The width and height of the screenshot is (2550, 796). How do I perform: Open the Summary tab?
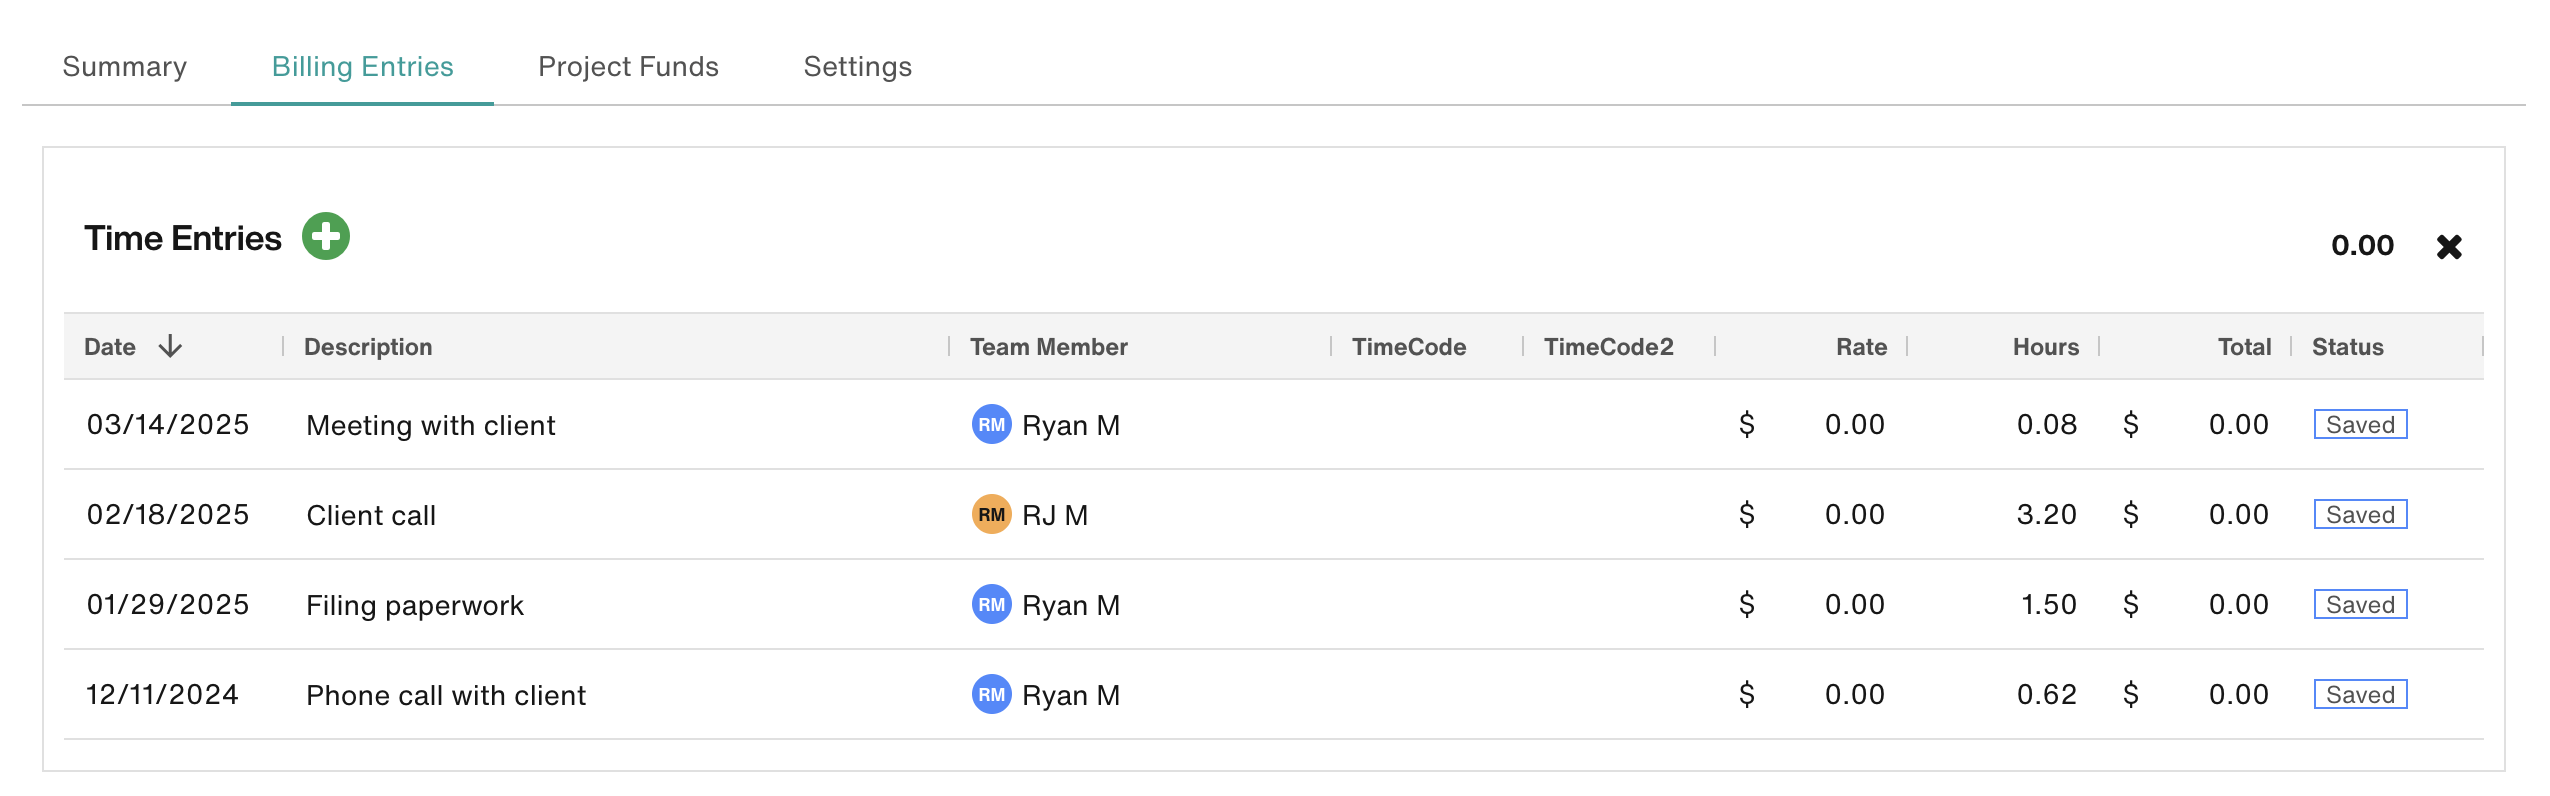pos(125,66)
